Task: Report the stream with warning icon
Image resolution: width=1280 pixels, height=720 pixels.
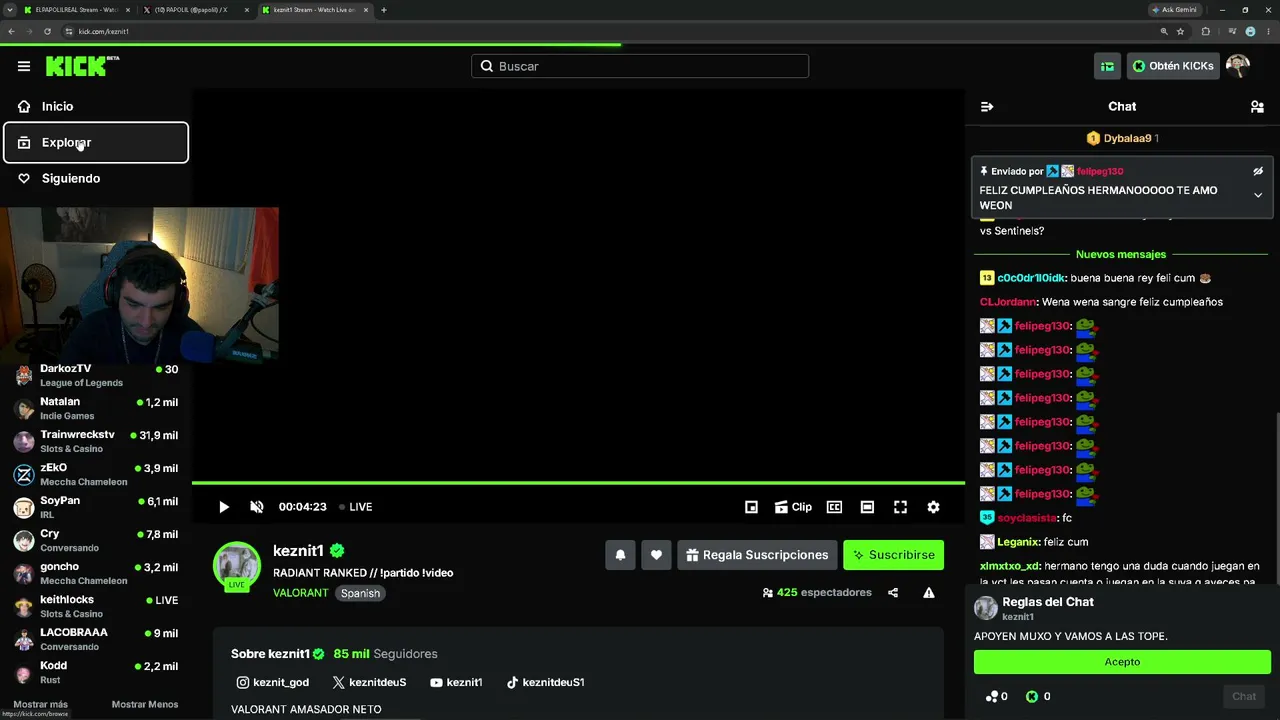Action: (929, 592)
